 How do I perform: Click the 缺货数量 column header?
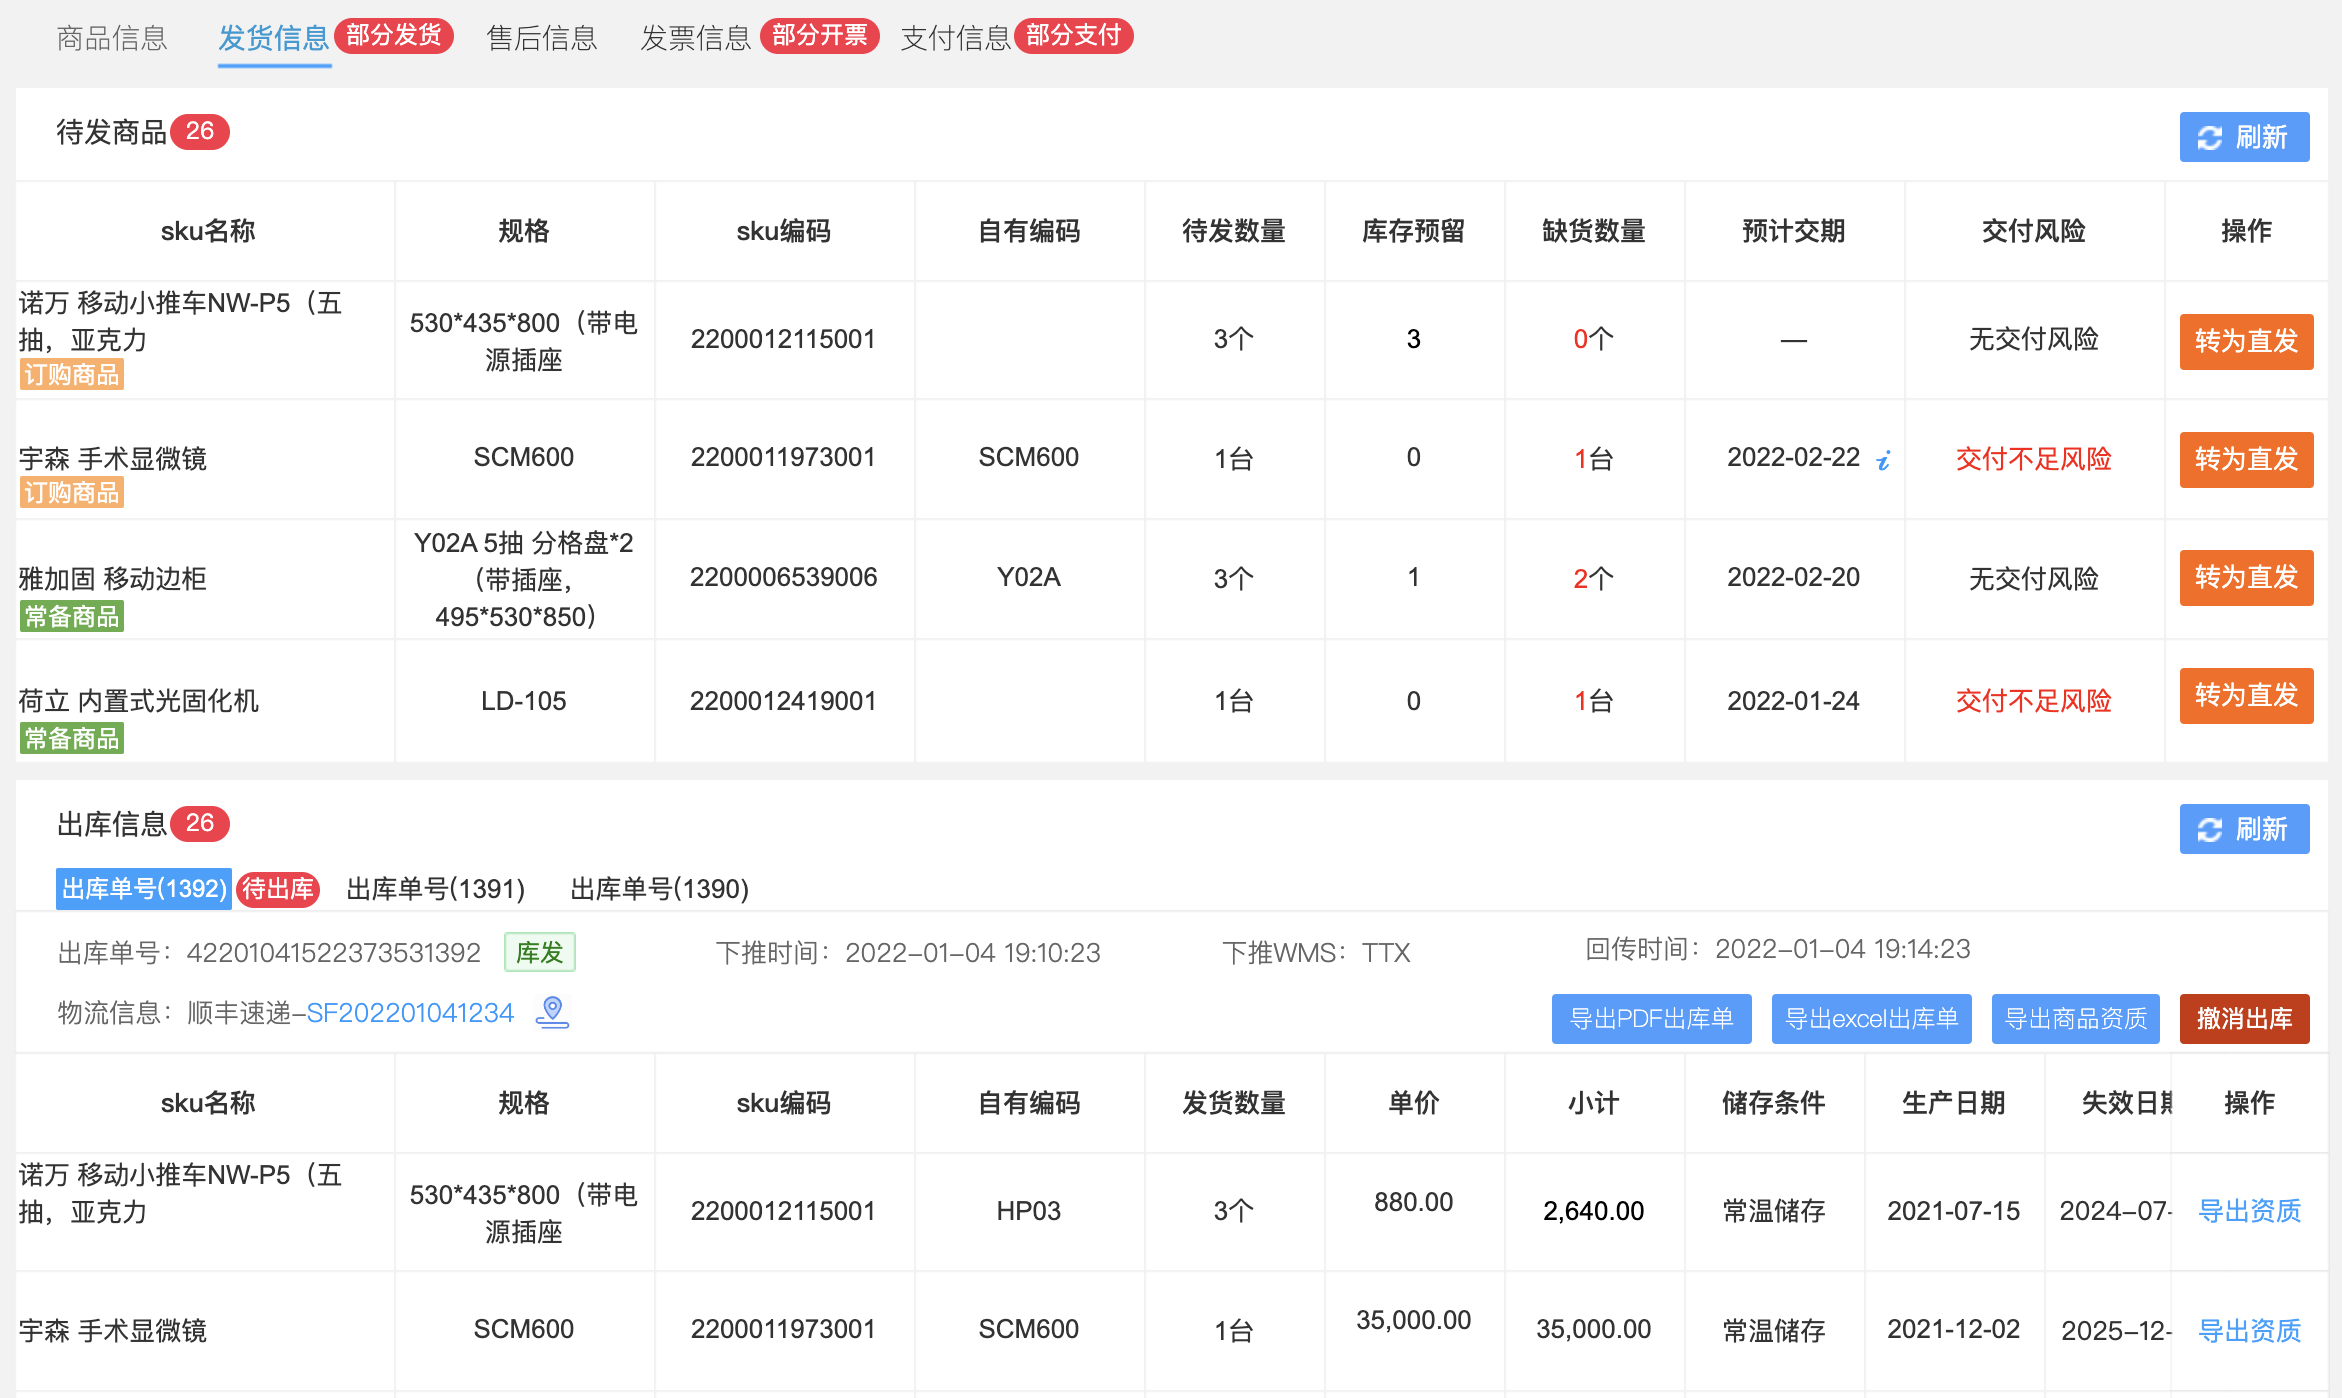(1594, 231)
